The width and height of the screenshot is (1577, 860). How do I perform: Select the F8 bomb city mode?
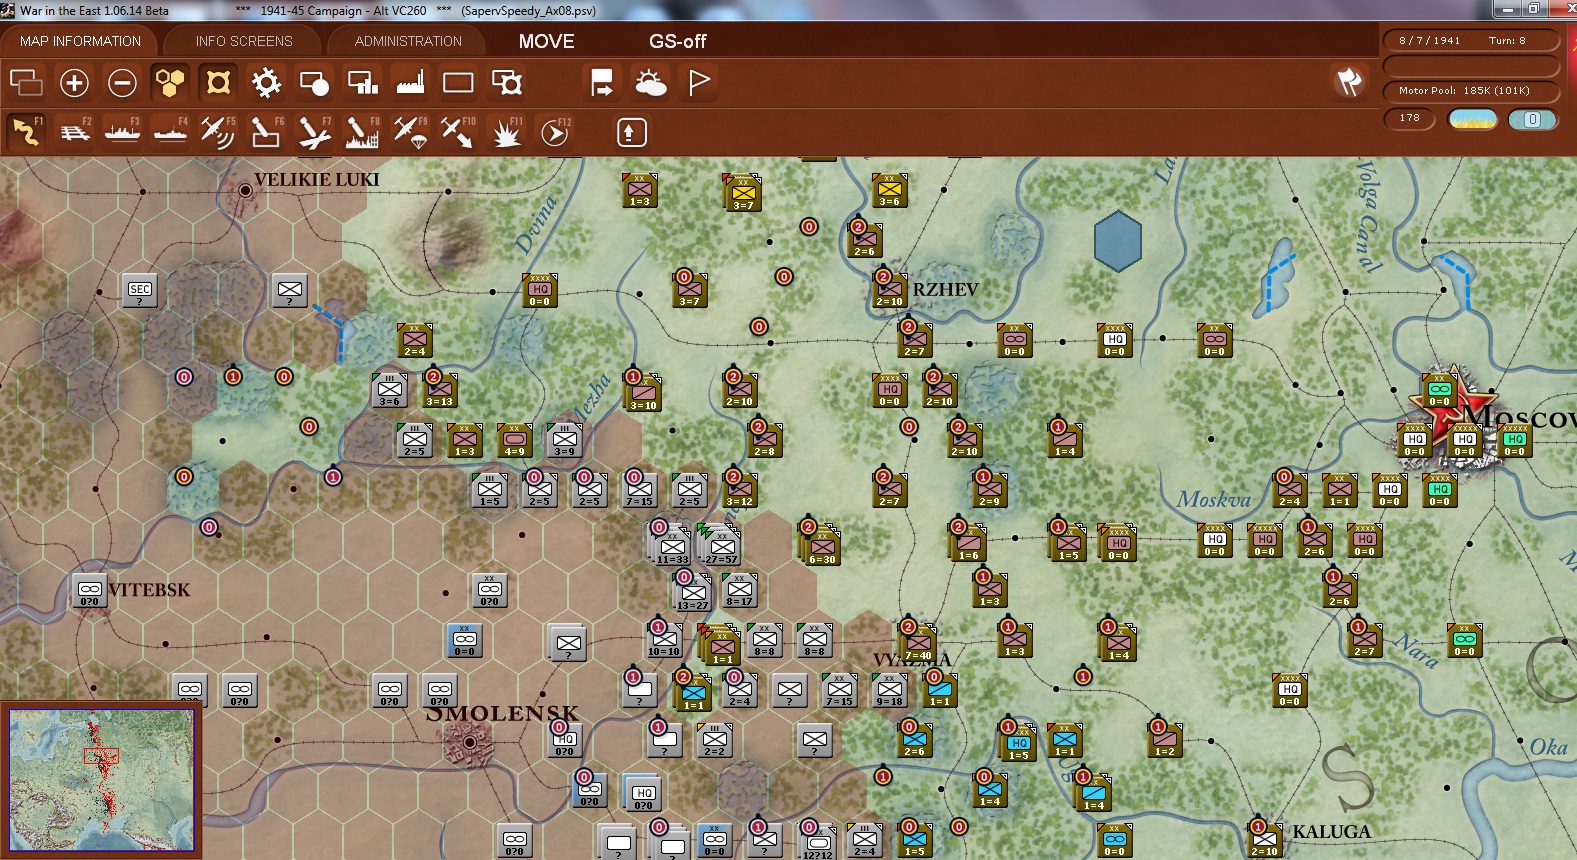(x=362, y=132)
